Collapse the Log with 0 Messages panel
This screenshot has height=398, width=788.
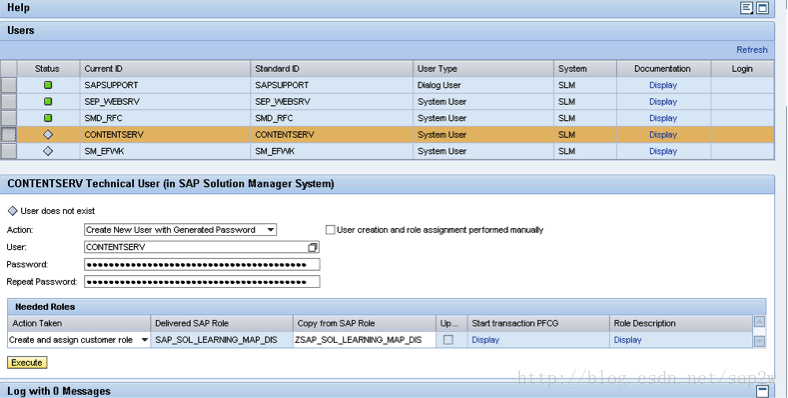pyautogui.click(x=762, y=391)
